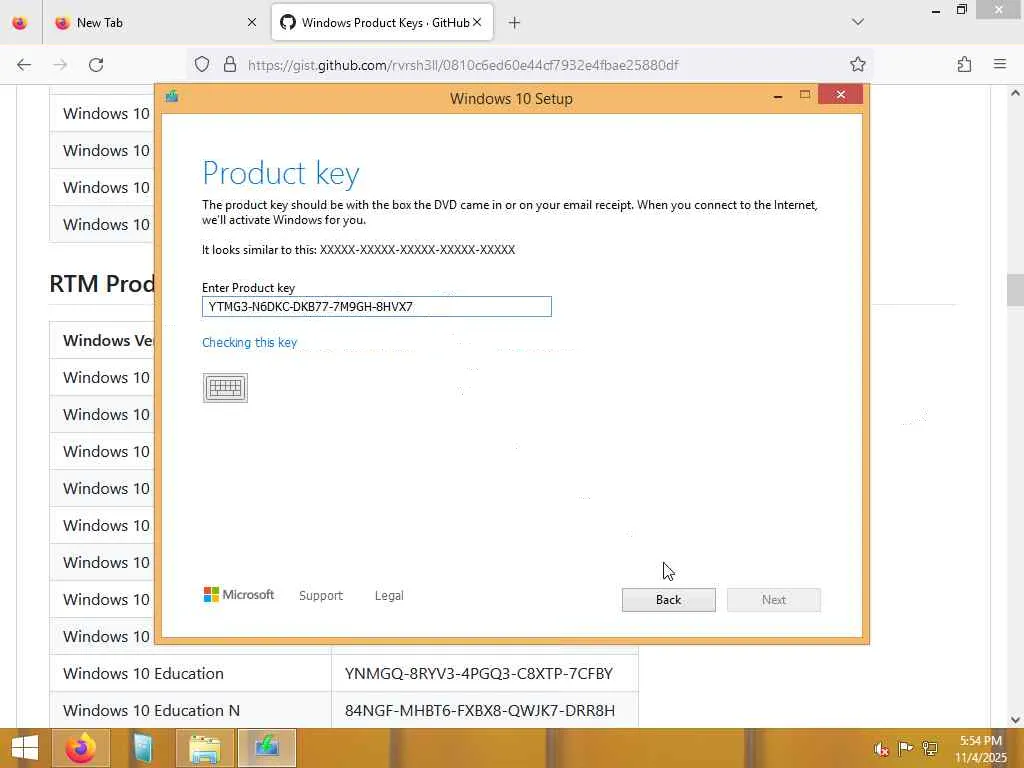Open File Explorer from the taskbar
1024x768 pixels.
coord(205,748)
